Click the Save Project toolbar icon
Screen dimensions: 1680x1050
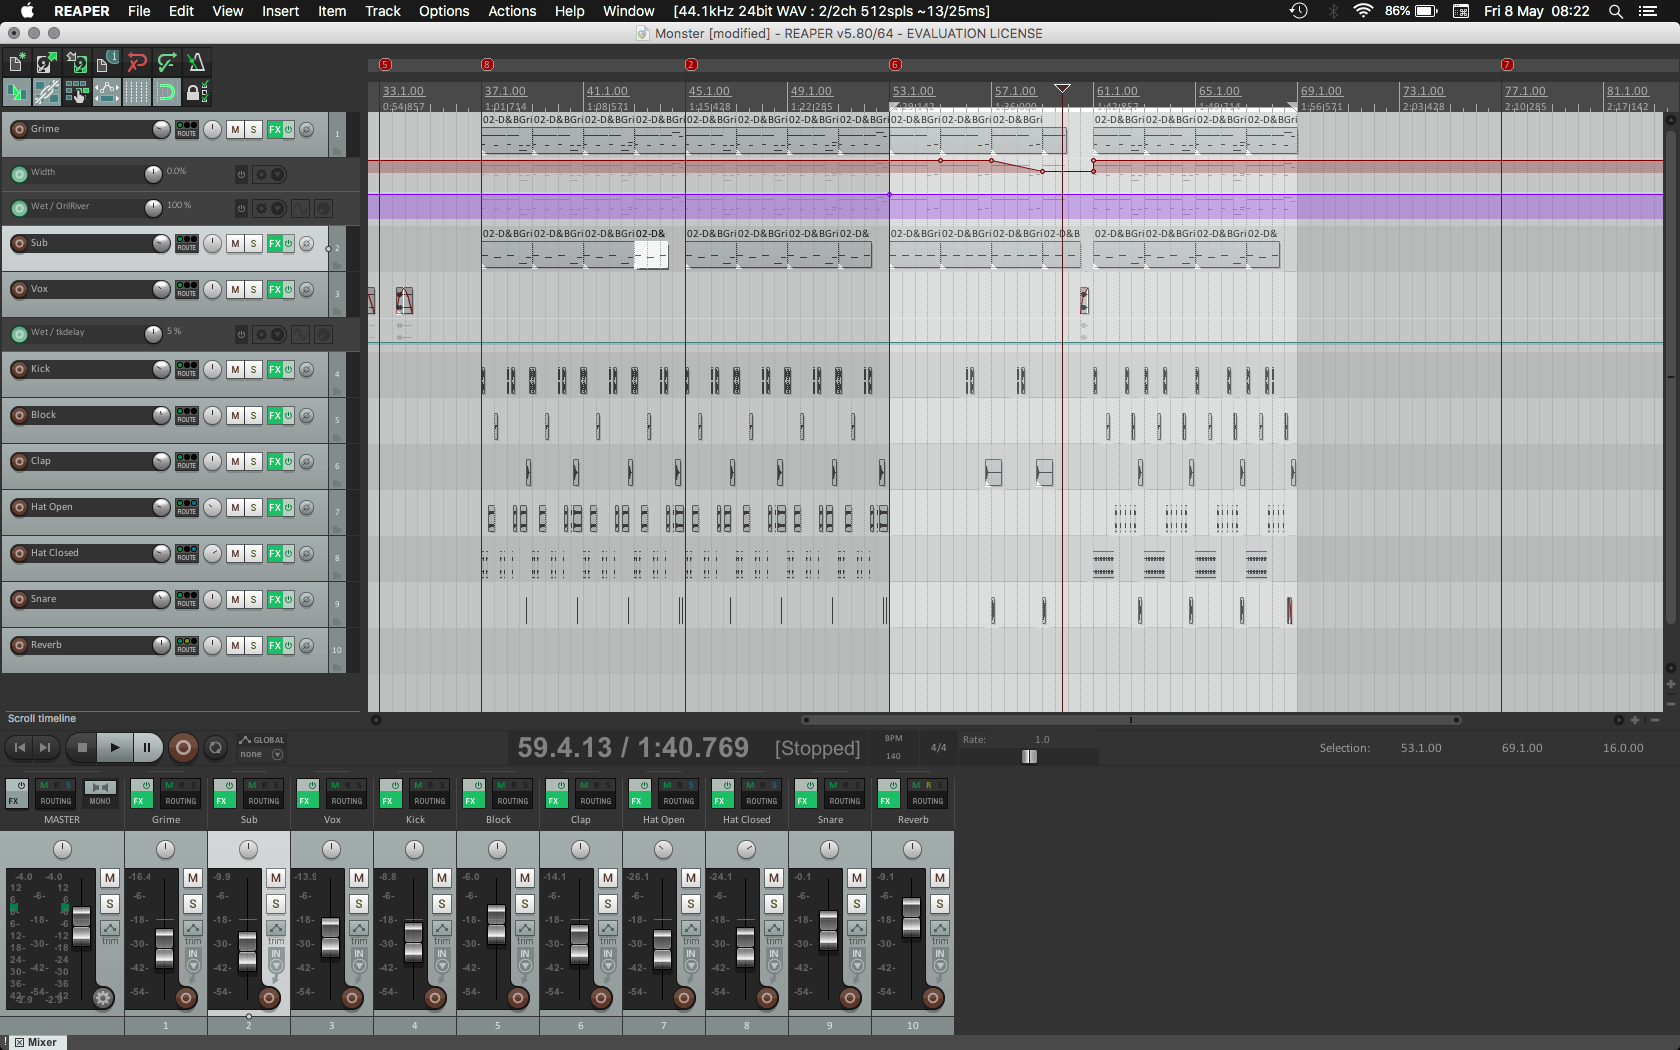tap(76, 63)
